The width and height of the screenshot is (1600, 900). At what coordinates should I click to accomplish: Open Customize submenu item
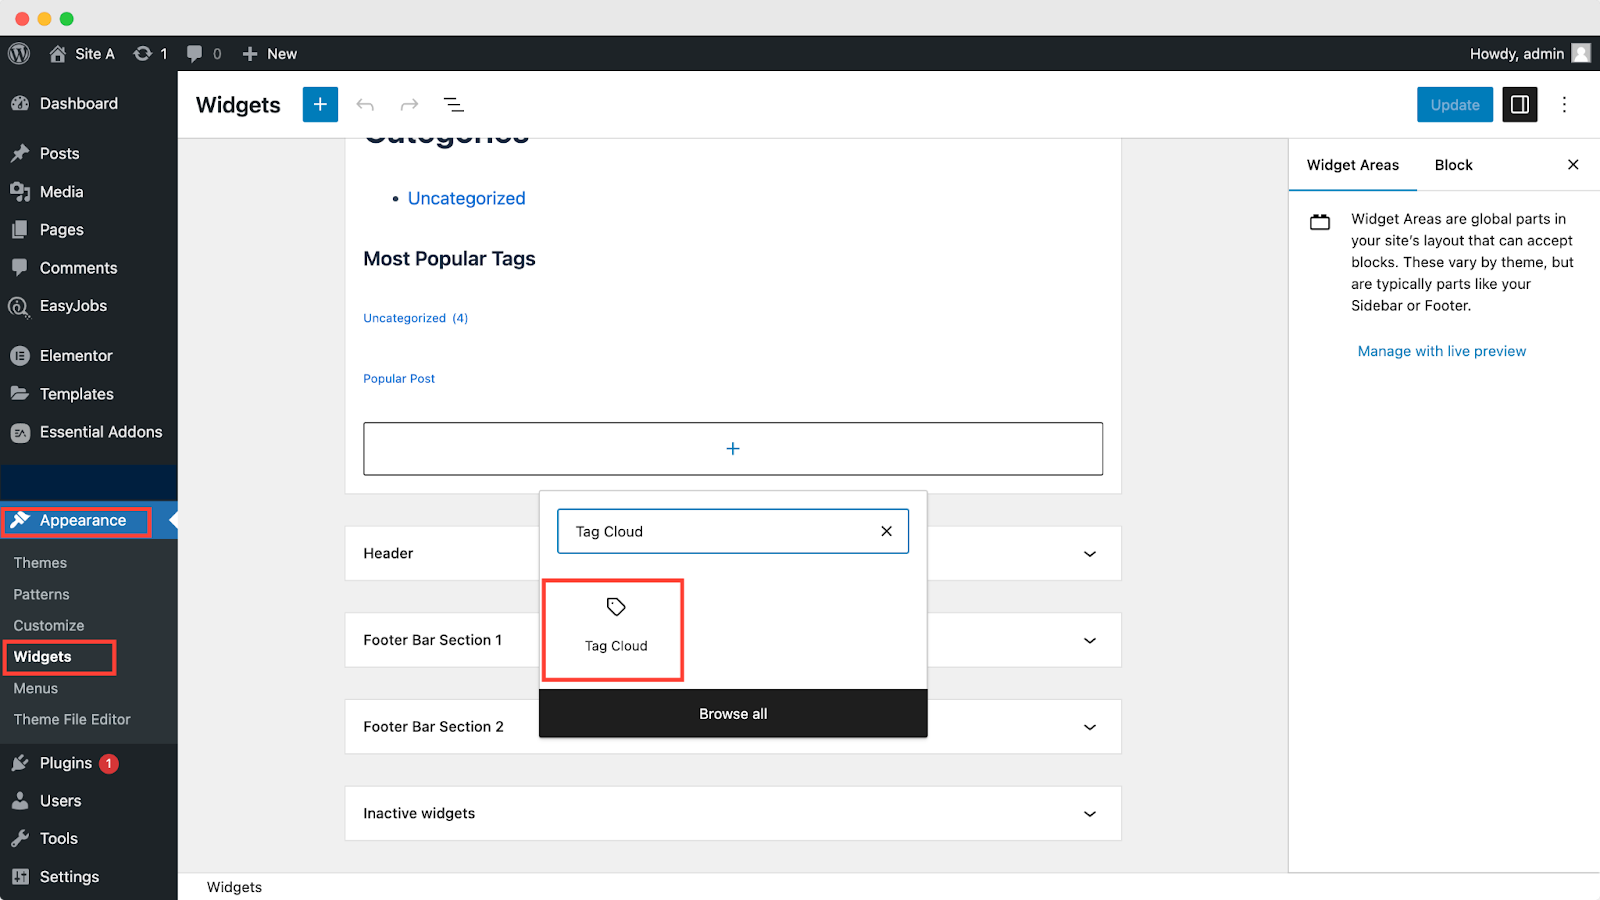point(48,625)
